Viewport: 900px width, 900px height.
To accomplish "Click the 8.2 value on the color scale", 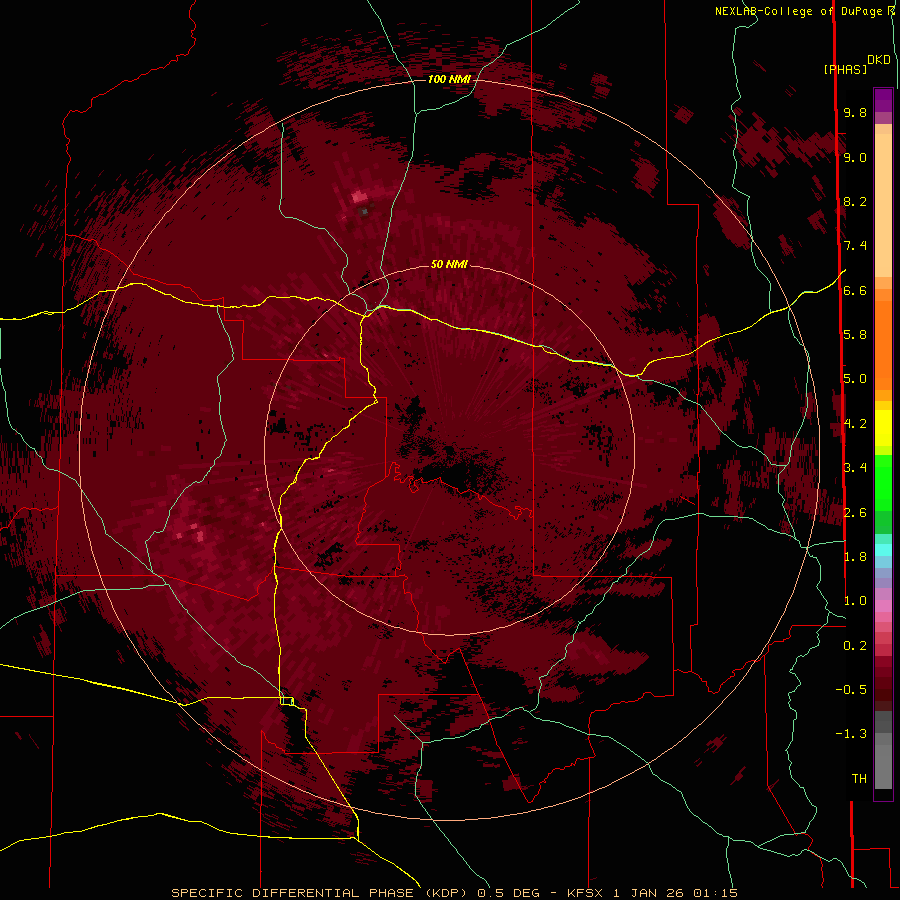I will [855, 201].
